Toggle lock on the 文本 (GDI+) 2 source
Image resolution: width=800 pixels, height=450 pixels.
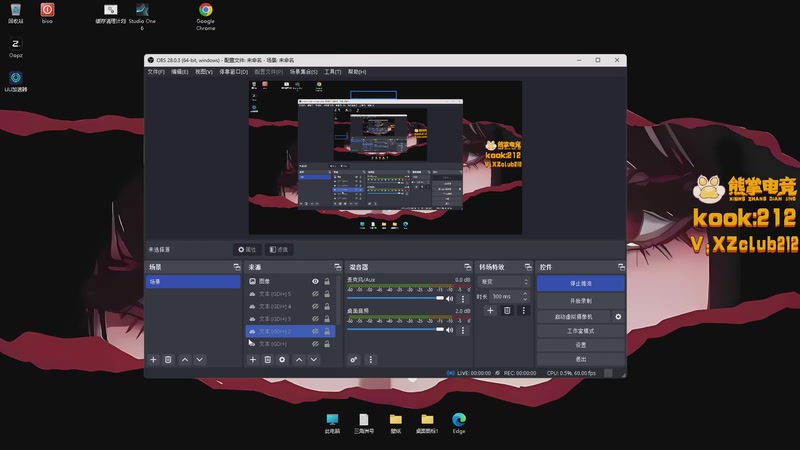[327, 331]
